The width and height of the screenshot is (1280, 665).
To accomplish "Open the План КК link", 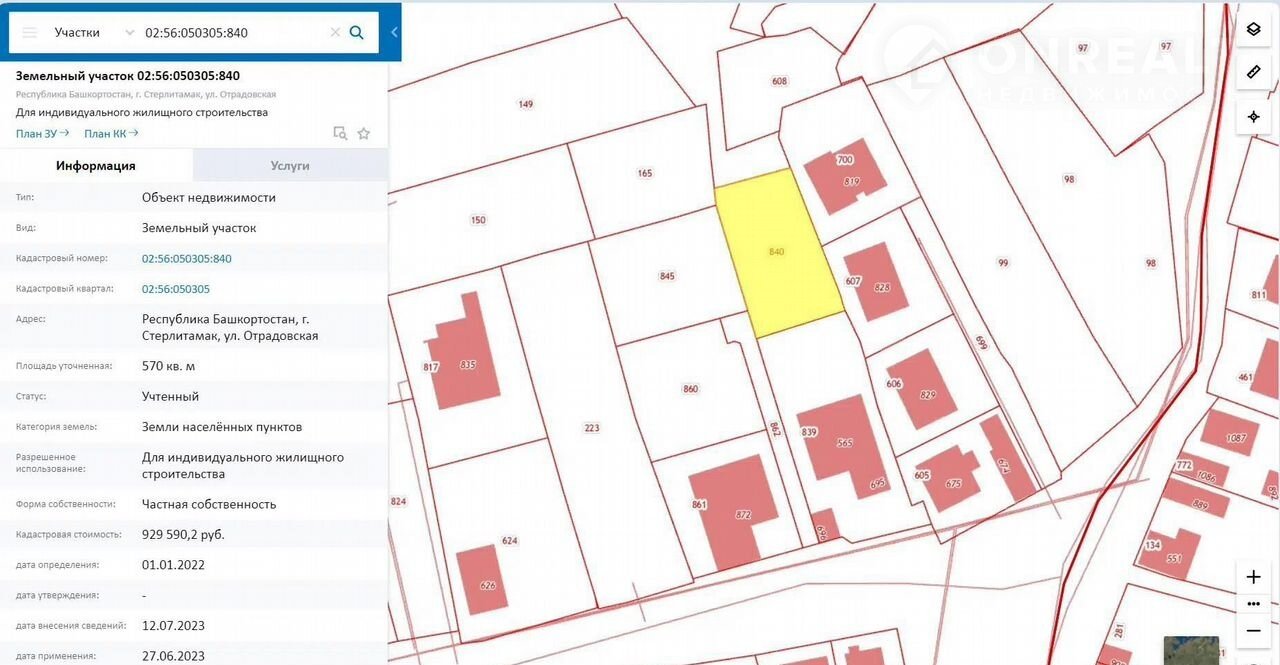I will coord(111,133).
